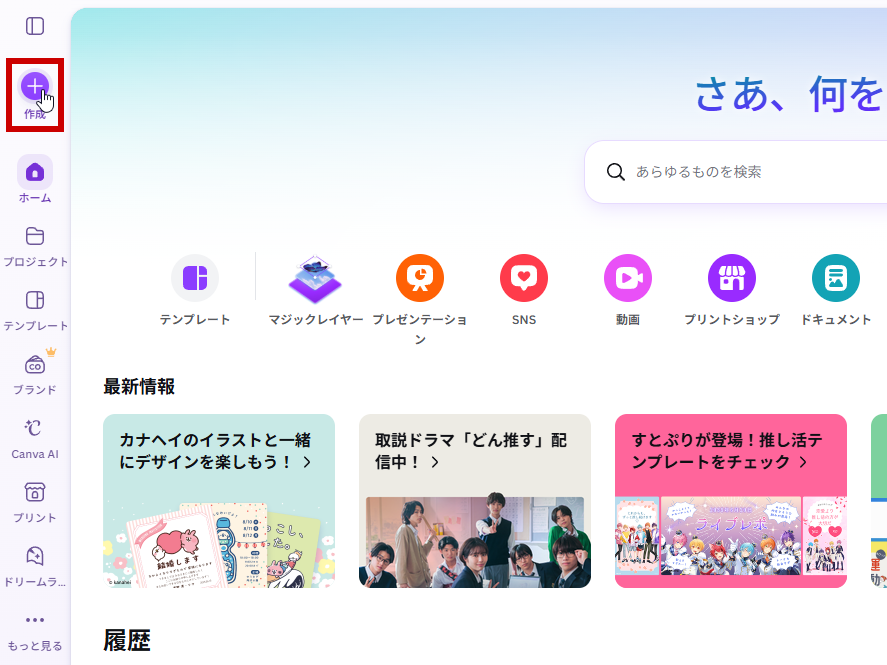
Task: Open Canva AI in the sidebar
Action: coord(33,428)
